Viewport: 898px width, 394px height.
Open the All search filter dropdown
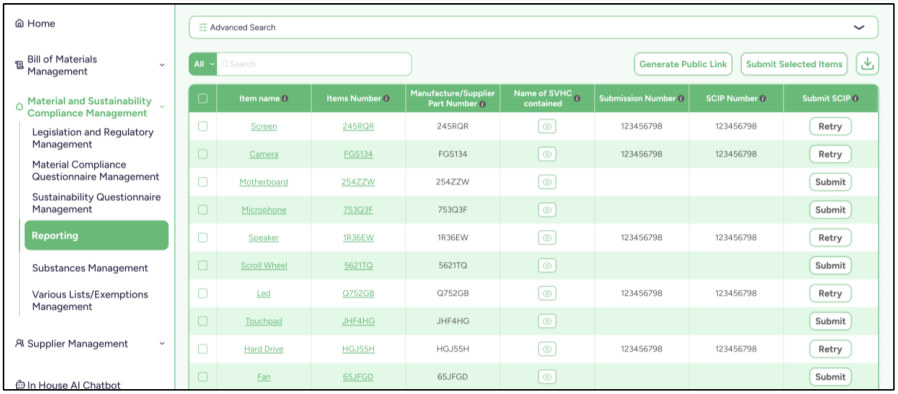pyautogui.click(x=203, y=64)
